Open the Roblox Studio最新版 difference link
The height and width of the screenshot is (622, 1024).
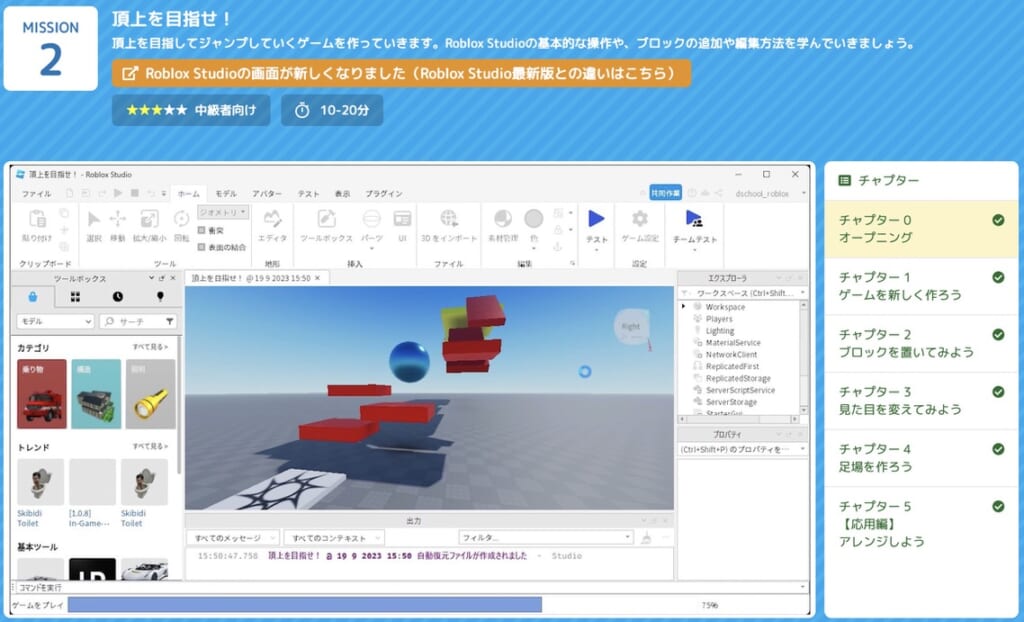click(402, 73)
